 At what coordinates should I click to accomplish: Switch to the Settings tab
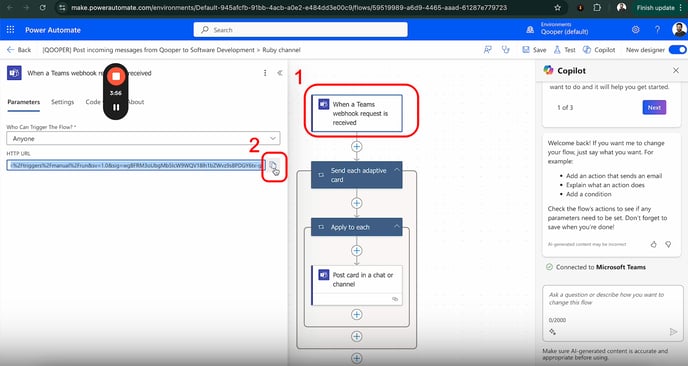62,102
